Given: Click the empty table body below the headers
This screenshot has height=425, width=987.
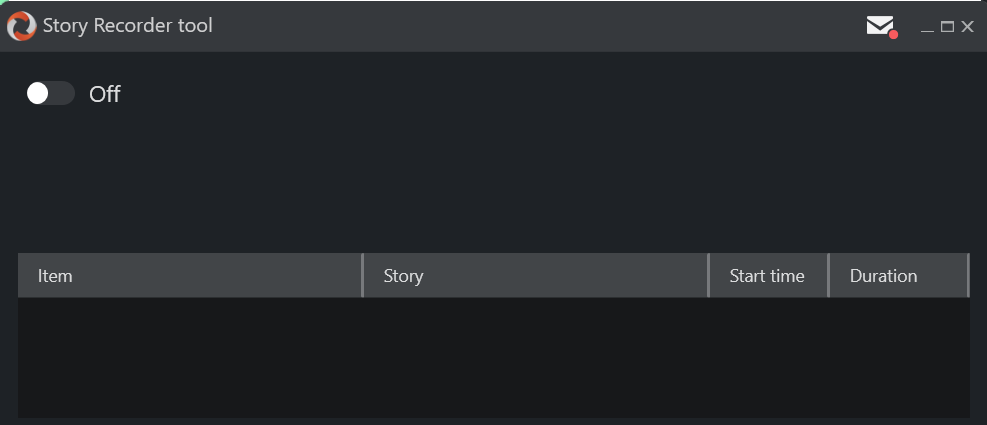Looking at the screenshot, I should point(493,357).
